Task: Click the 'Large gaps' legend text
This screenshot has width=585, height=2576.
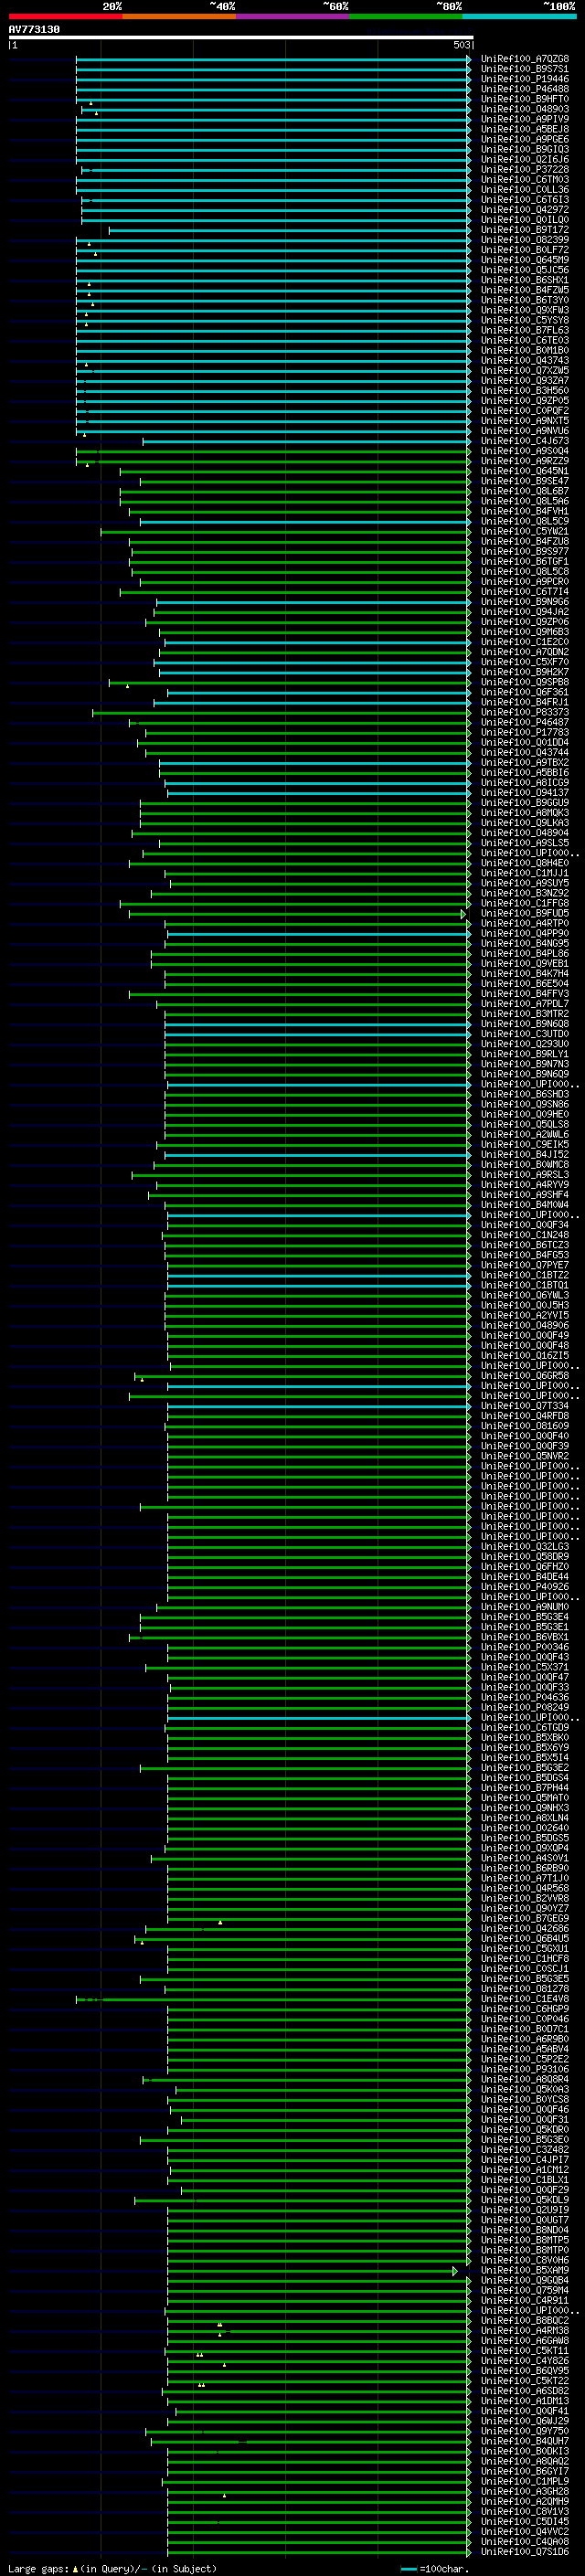Action: [x=39, y=2569]
